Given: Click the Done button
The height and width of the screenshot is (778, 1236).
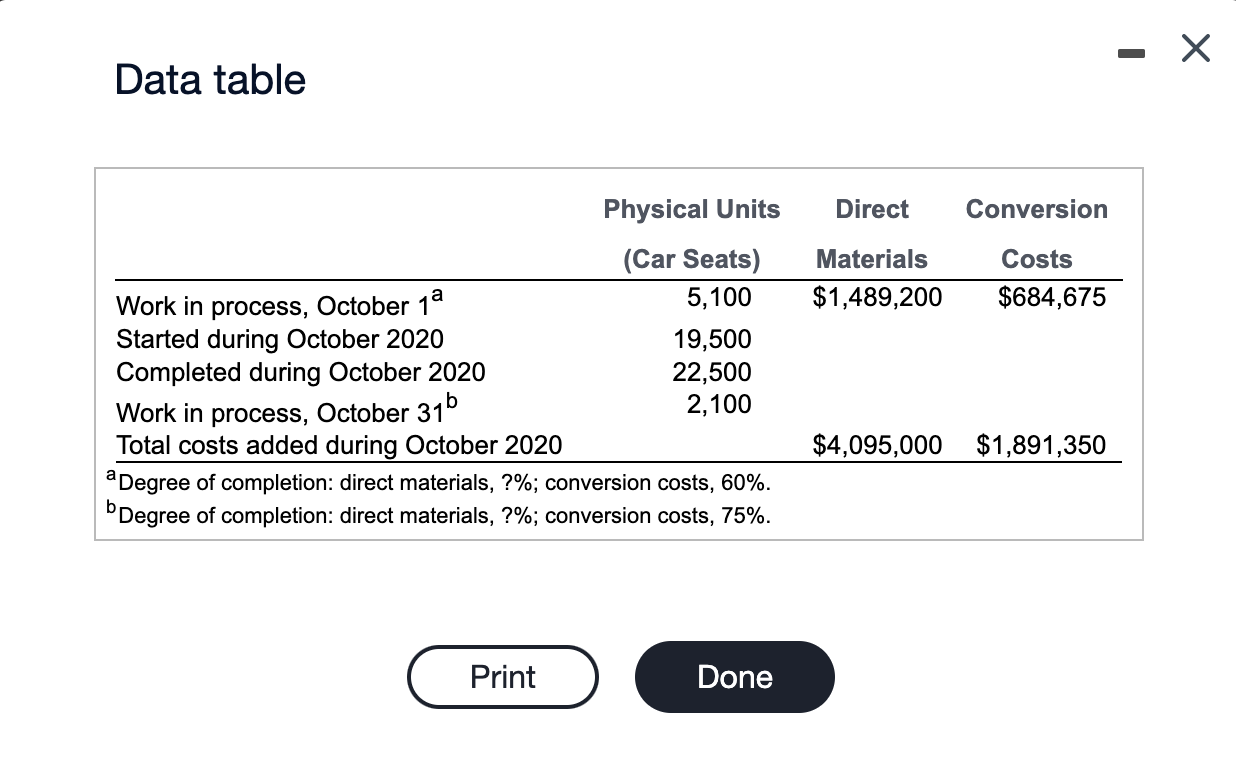Looking at the screenshot, I should coord(734,677).
